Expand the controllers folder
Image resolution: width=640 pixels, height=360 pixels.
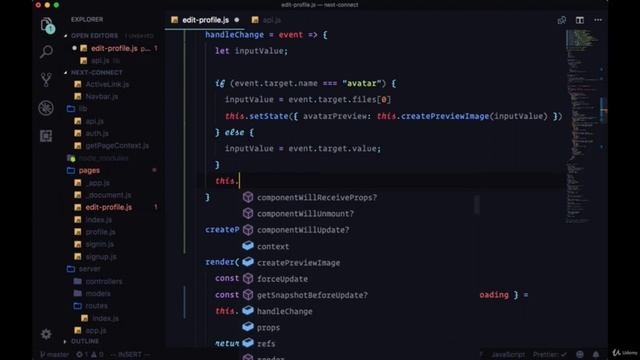click(x=104, y=281)
